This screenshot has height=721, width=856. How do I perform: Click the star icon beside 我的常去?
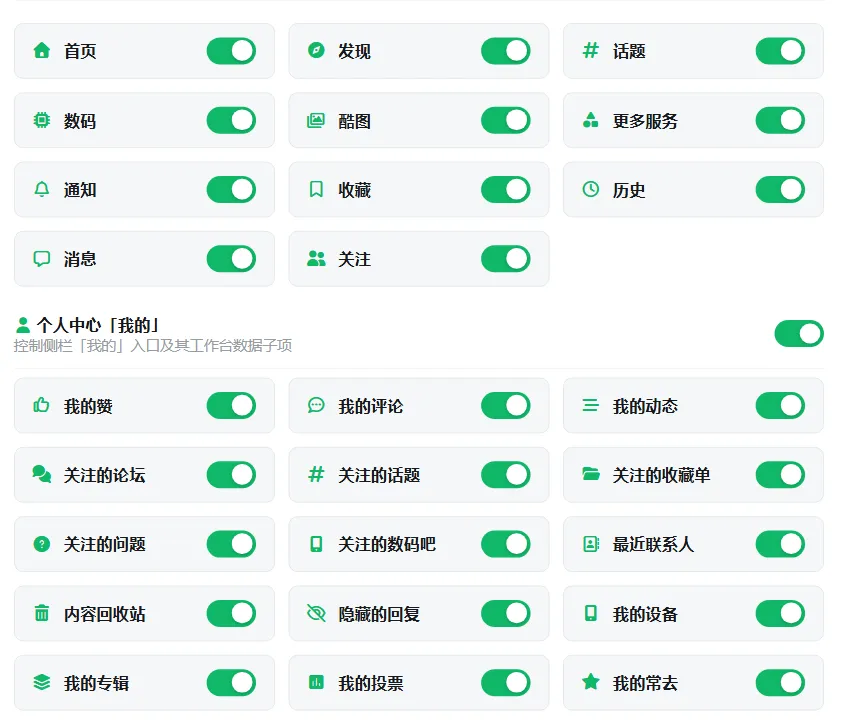click(x=591, y=682)
